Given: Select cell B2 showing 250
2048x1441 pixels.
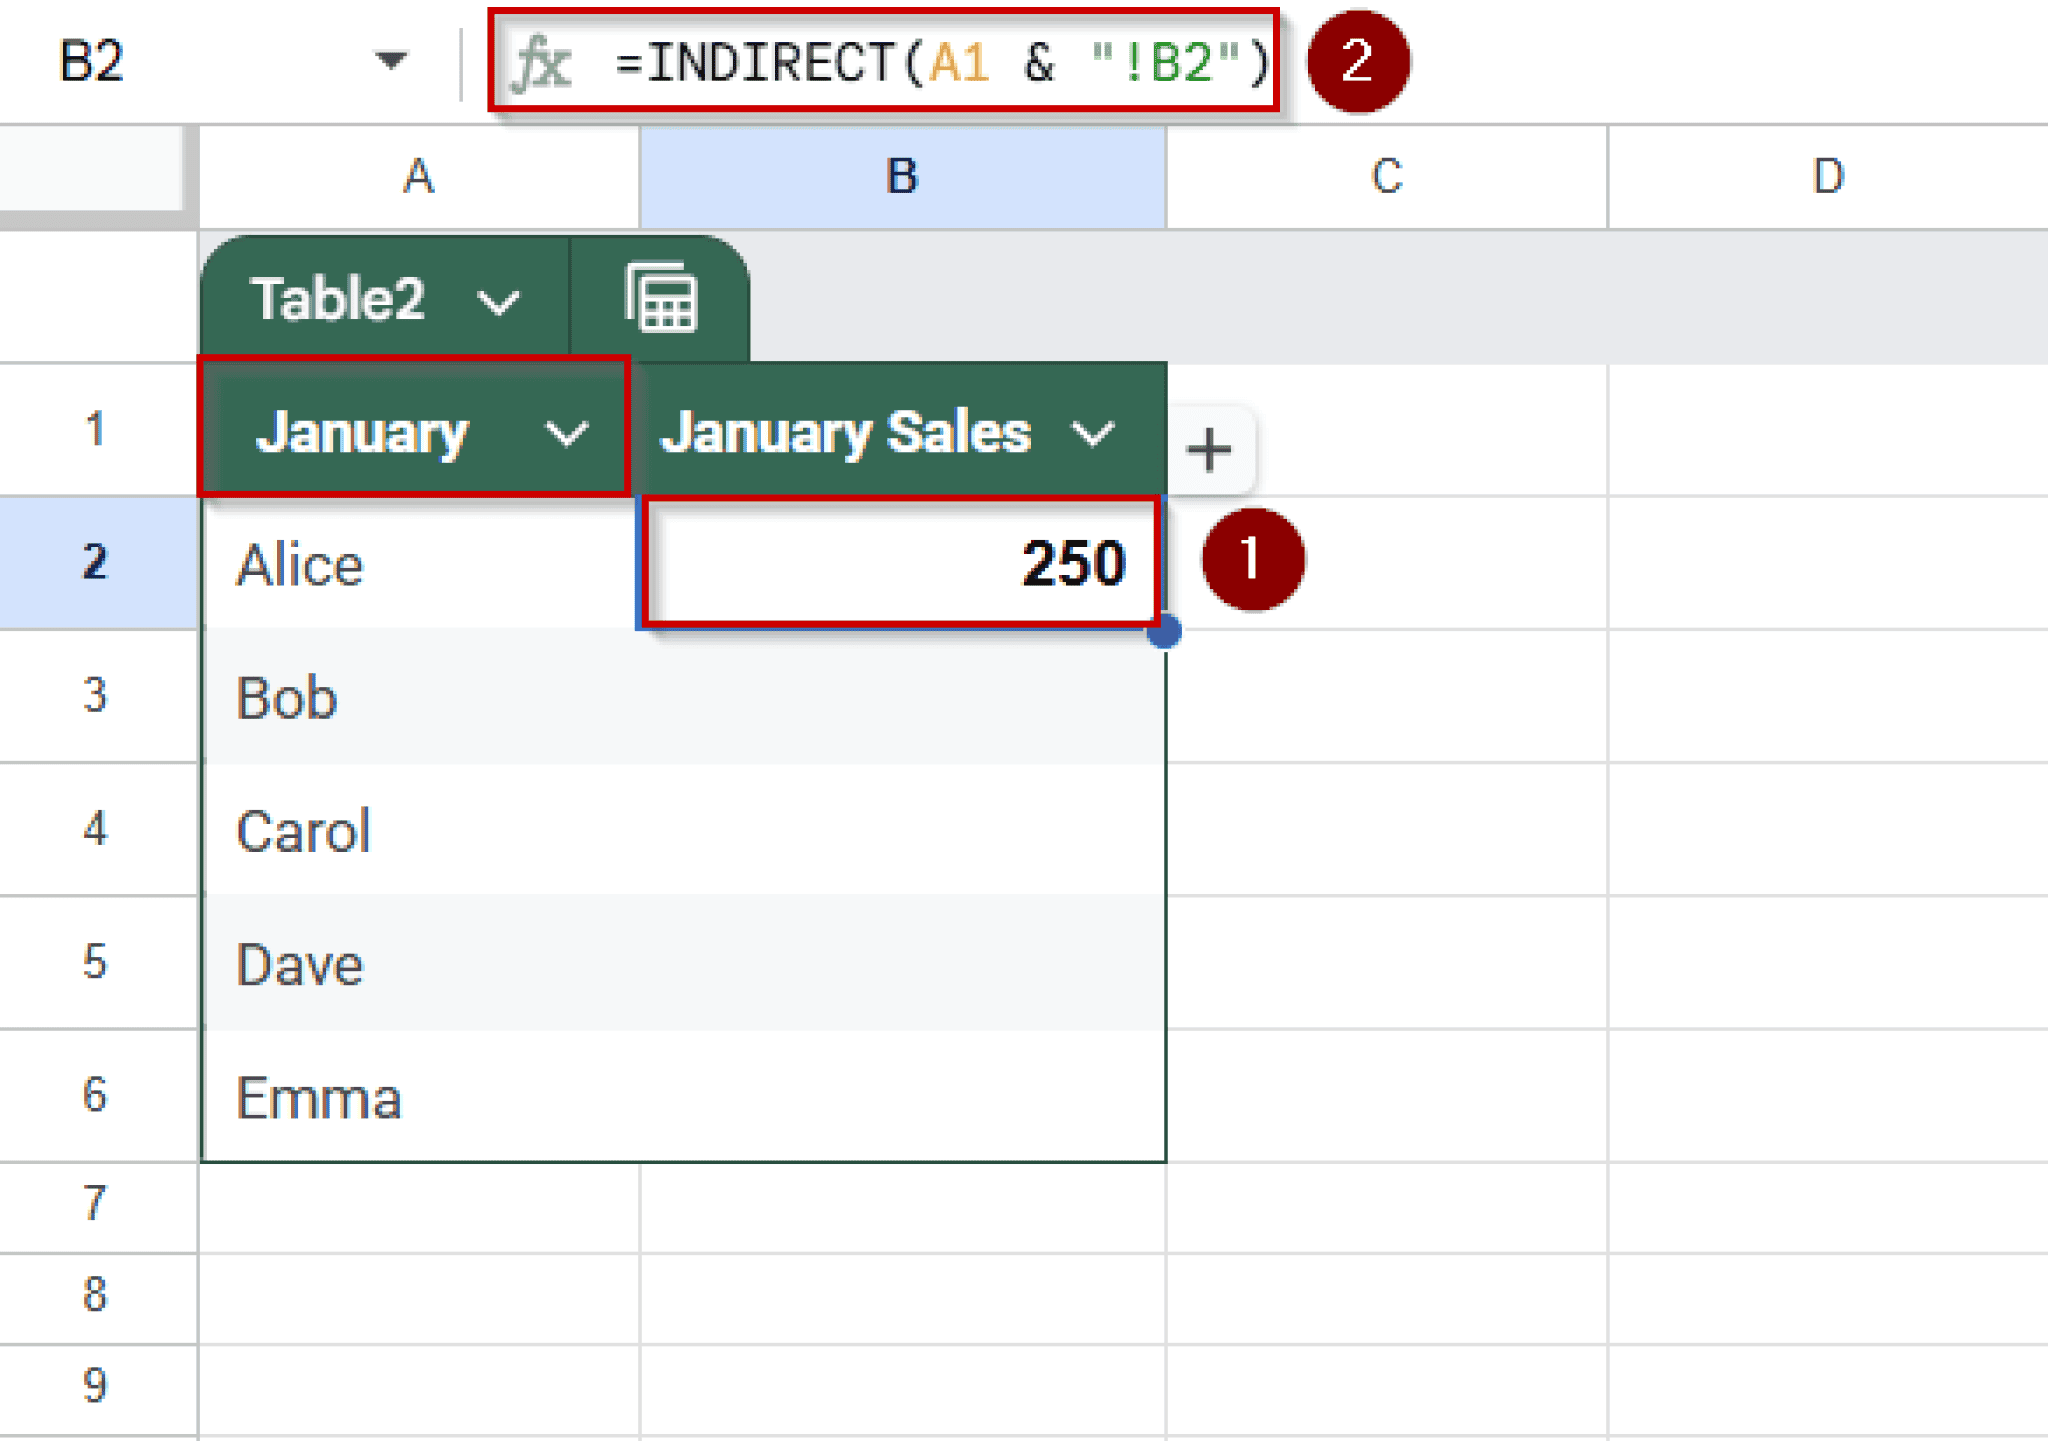Looking at the screenshot, I should click(x=900, y=562).
